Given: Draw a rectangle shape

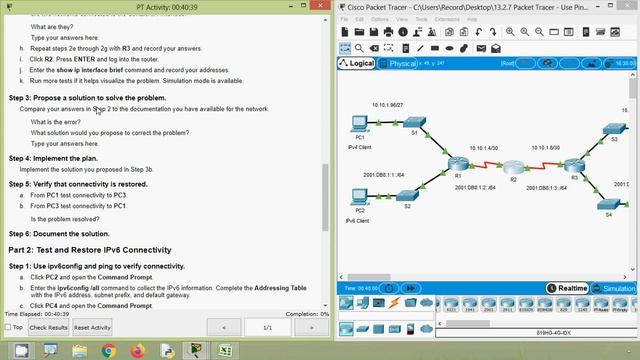Looking at the screenshot, I should [x=435, y=49].
